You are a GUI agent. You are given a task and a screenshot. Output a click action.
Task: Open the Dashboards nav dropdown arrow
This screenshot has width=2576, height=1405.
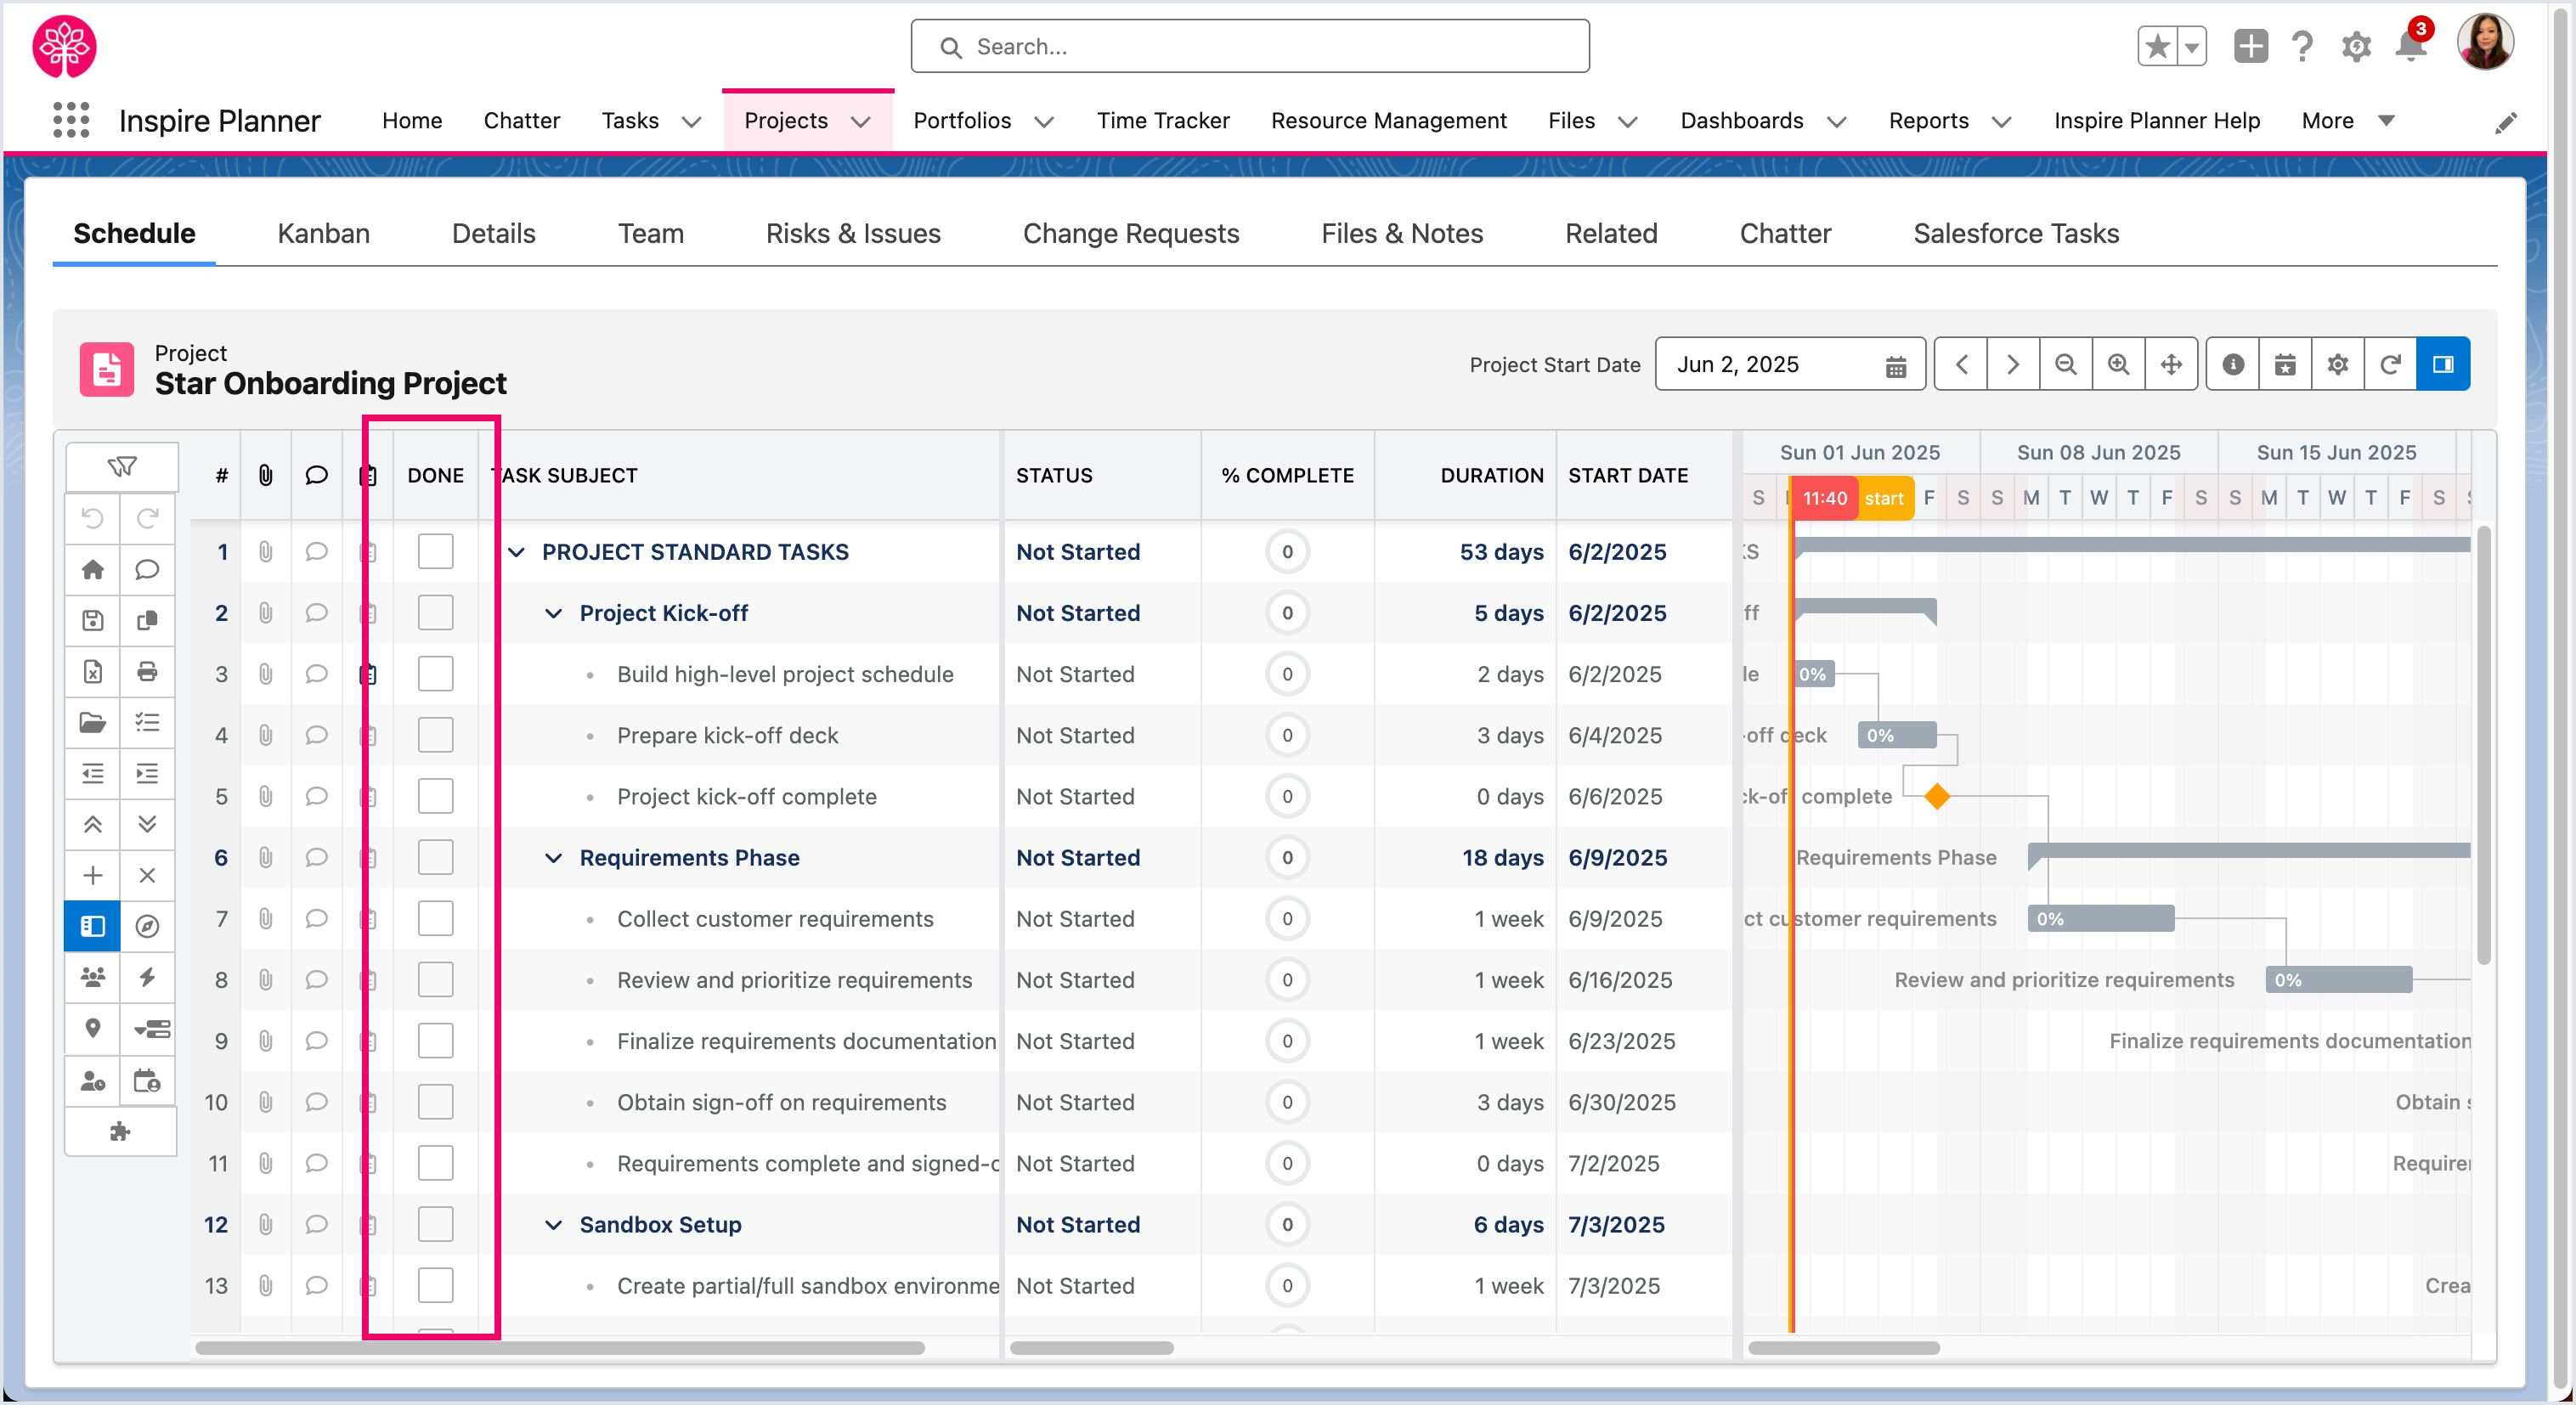click(x=1836, y=121)
